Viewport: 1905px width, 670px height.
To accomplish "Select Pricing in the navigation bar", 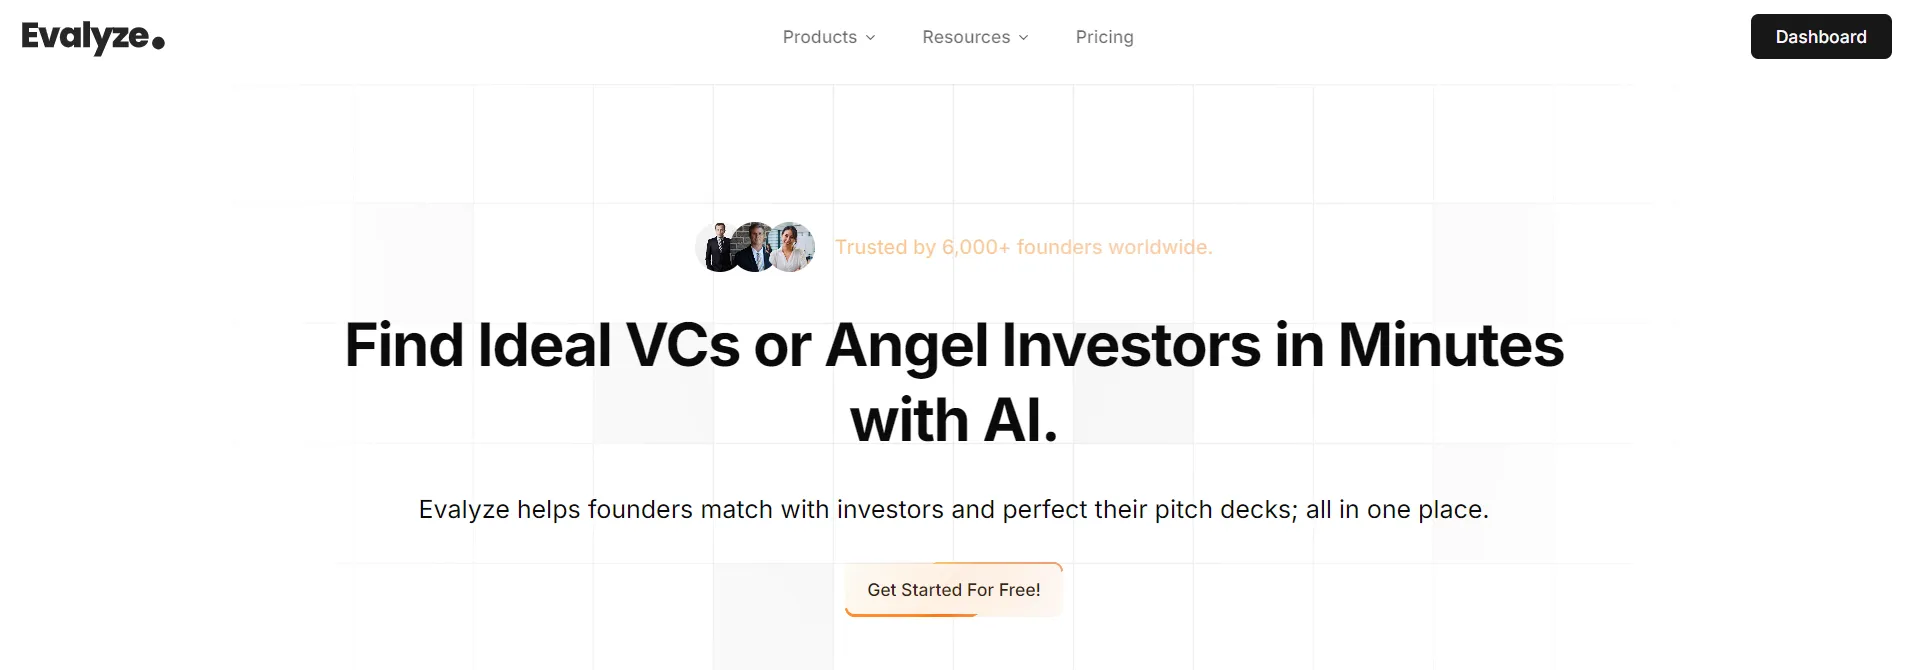I will (1104, 37).
